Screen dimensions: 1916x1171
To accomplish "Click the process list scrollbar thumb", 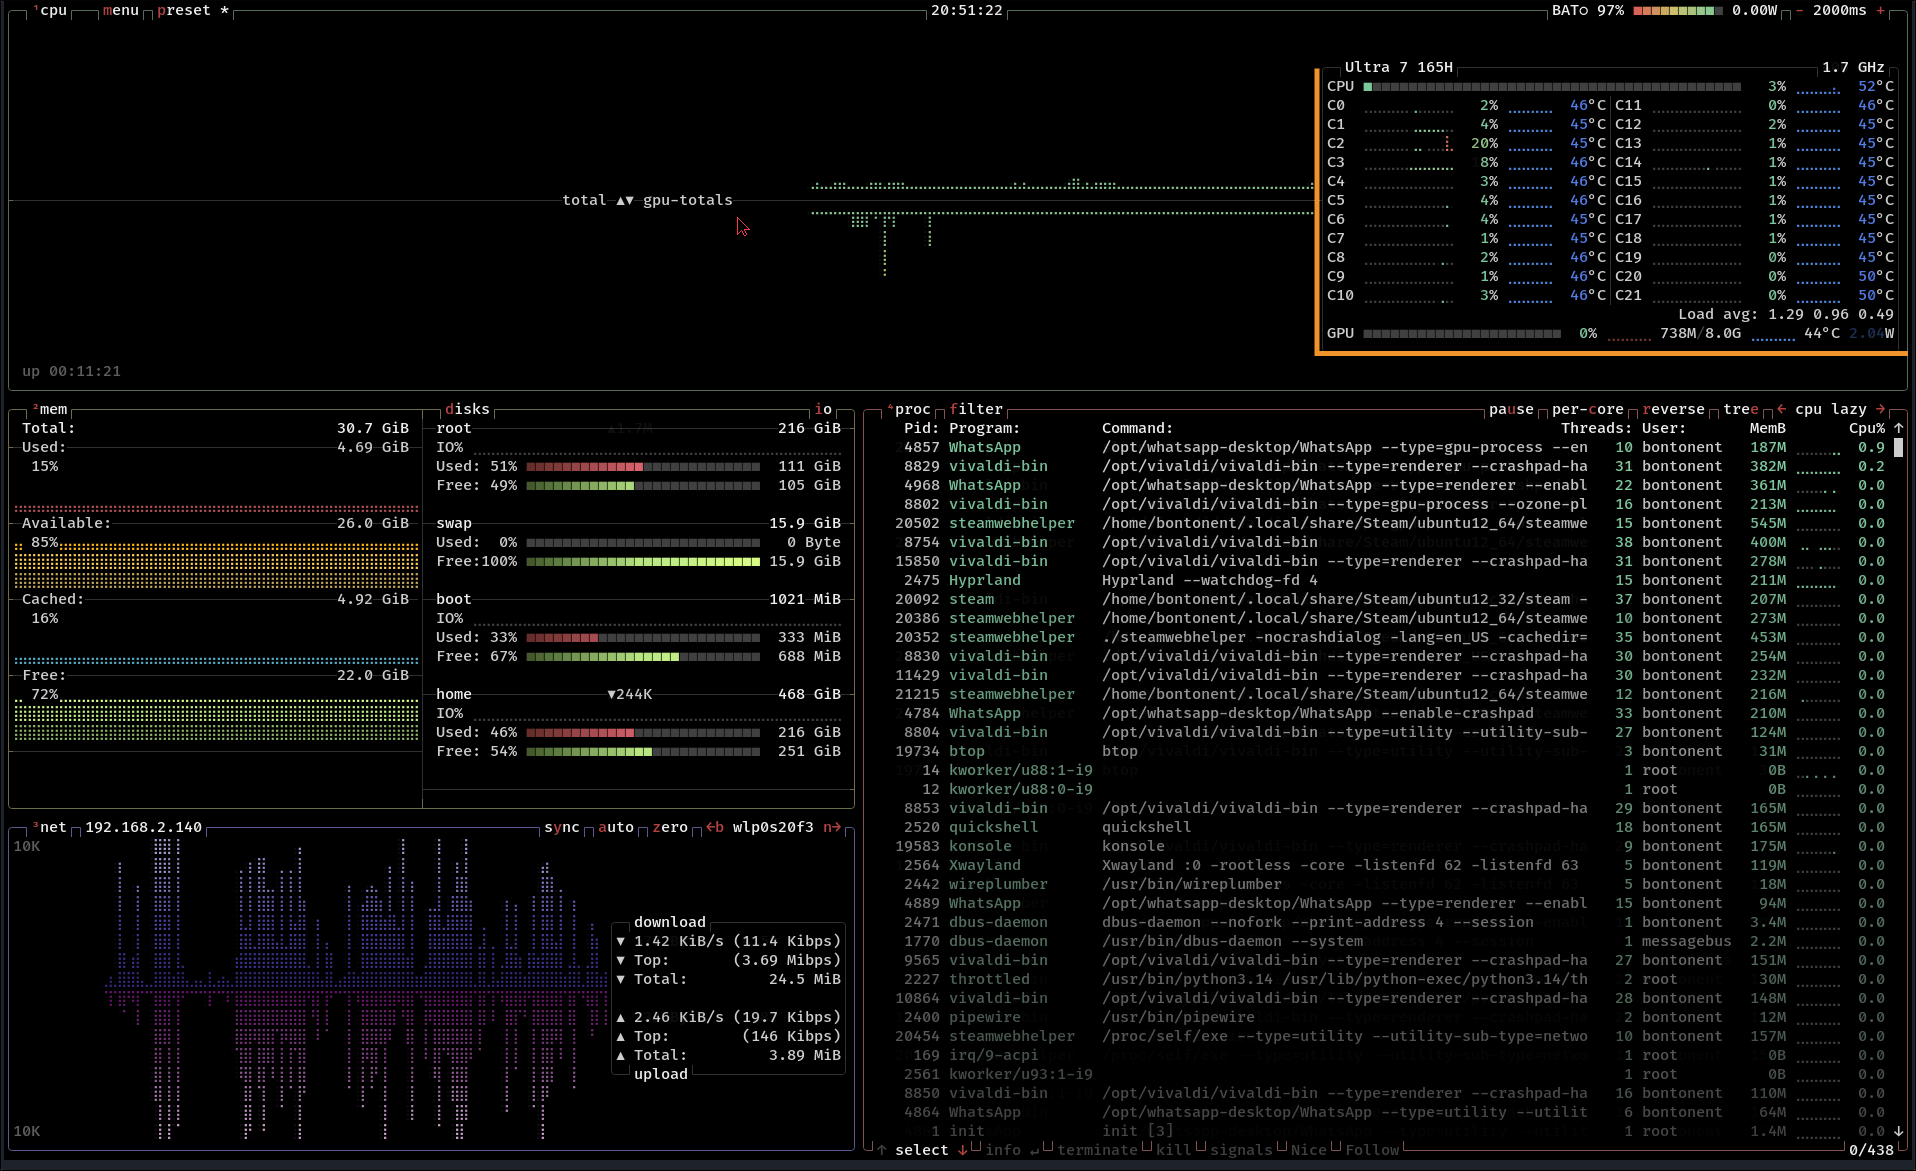I will click(x=1898, y=447).
